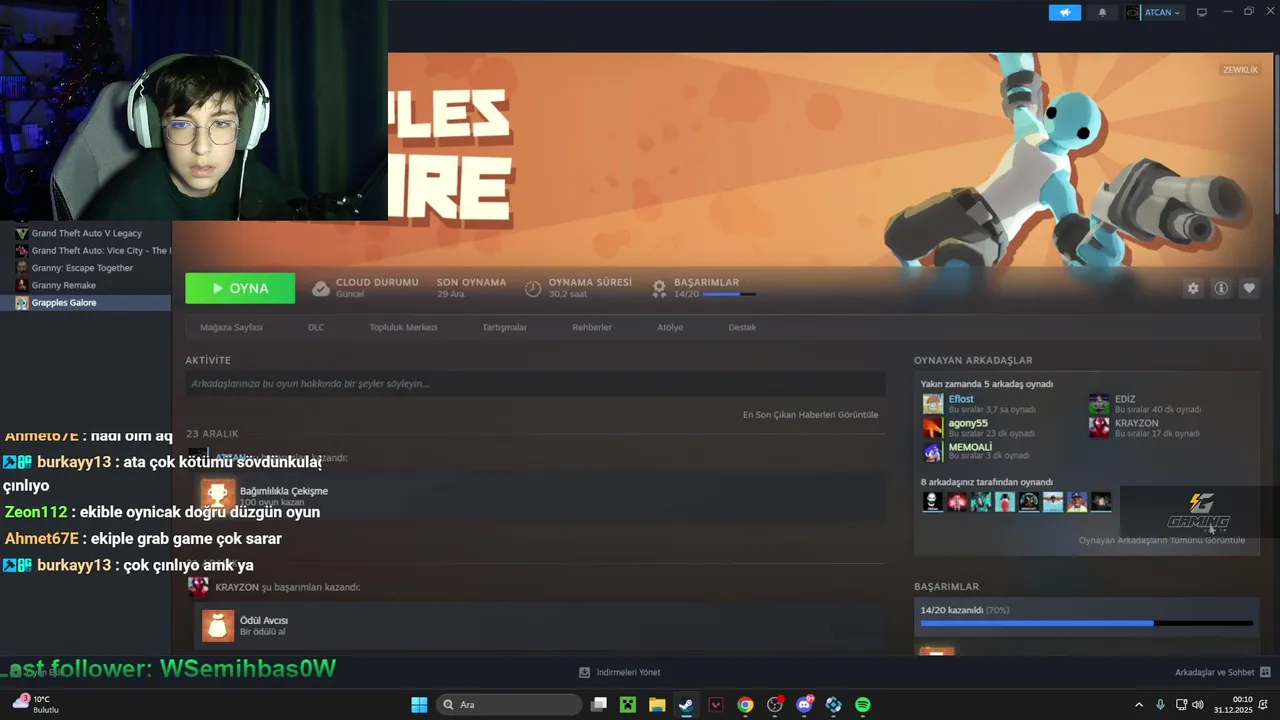Viewport: 1280px width, 720px height.
Task: Open the volume speaker tray icon
Action: (1198, 704)
